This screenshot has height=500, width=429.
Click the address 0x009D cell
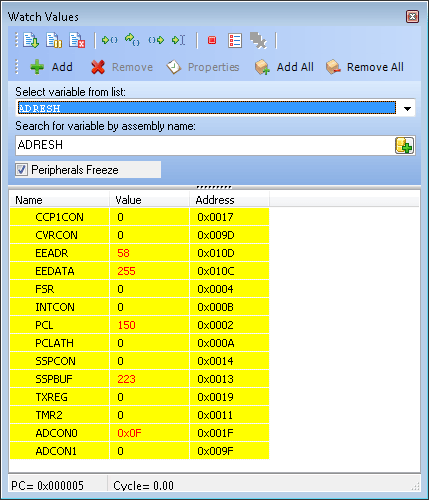coord(229,235)
